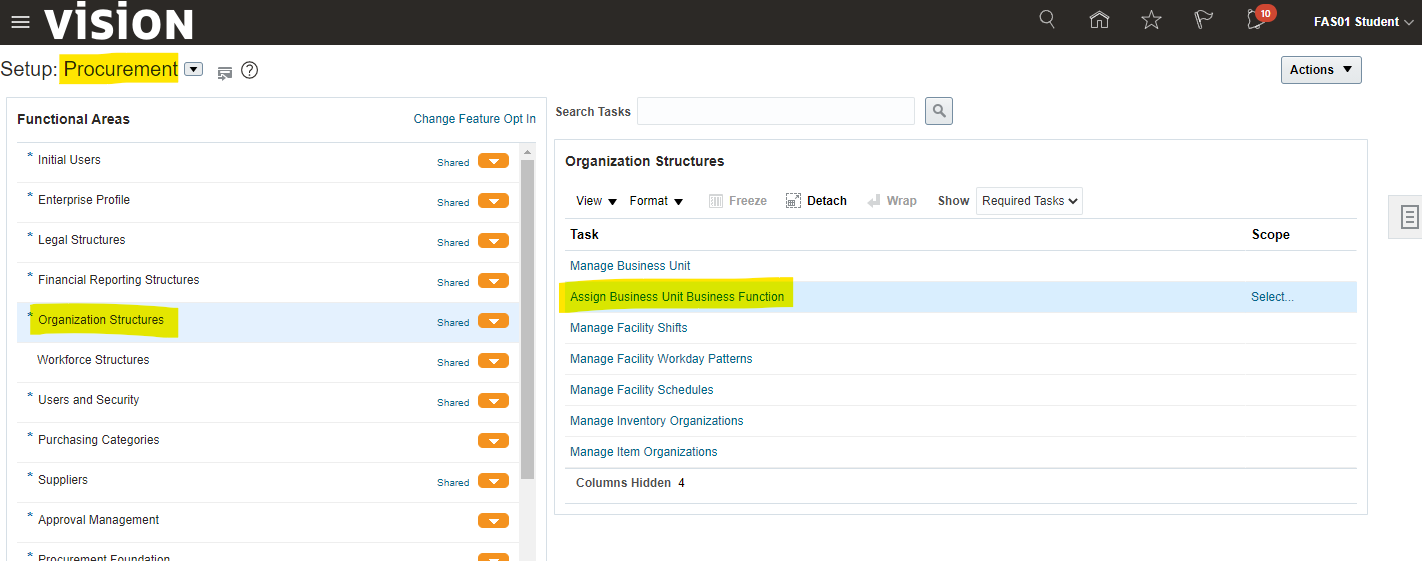Image resolution: width=1422 pixels, height=561 pixels.
Task: Click the Functional Areas vertical scrollbar
Action: click(x=527, y=320)
